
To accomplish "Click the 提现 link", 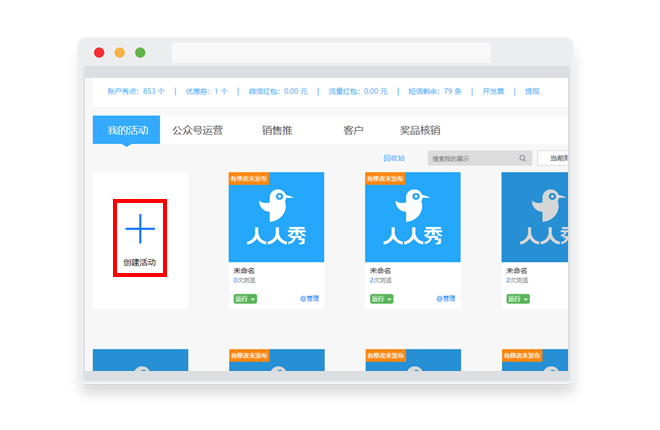I will point(532,91).
